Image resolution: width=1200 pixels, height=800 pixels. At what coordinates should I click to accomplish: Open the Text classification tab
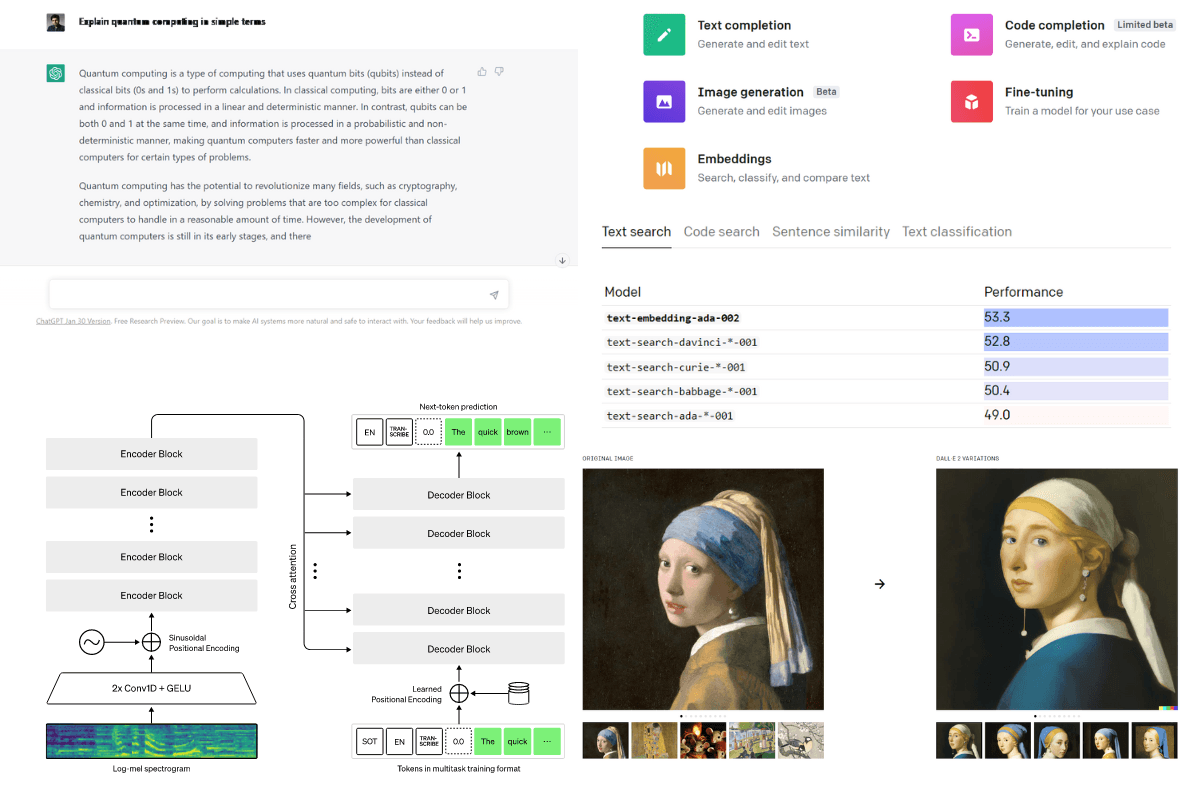click(x=957, y=231)
